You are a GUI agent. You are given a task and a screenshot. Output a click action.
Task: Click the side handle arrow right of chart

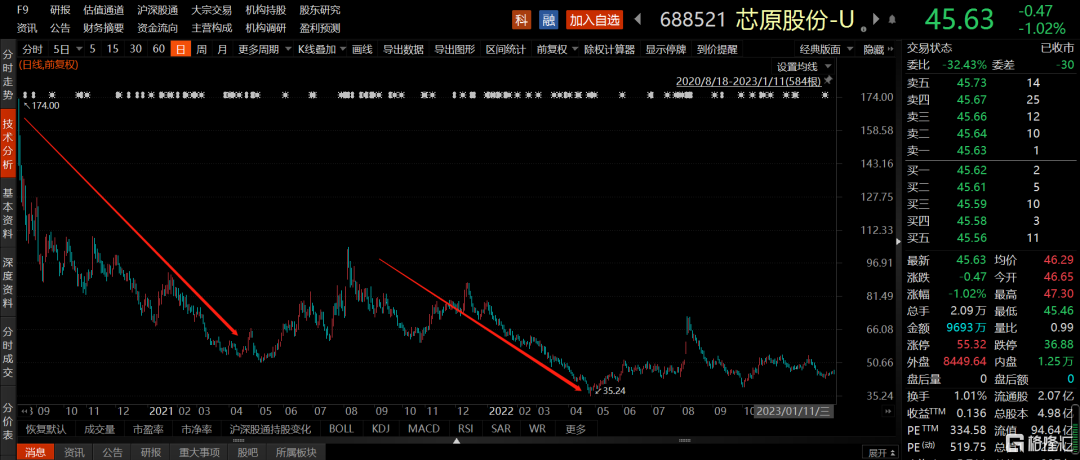pyautogui.click(x=898, y=242)
